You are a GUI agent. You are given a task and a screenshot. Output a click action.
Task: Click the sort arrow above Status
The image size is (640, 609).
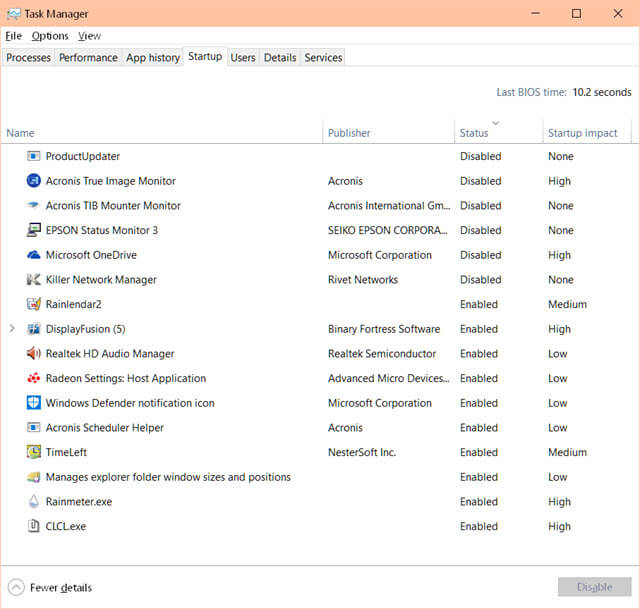[x=496, y=123]
